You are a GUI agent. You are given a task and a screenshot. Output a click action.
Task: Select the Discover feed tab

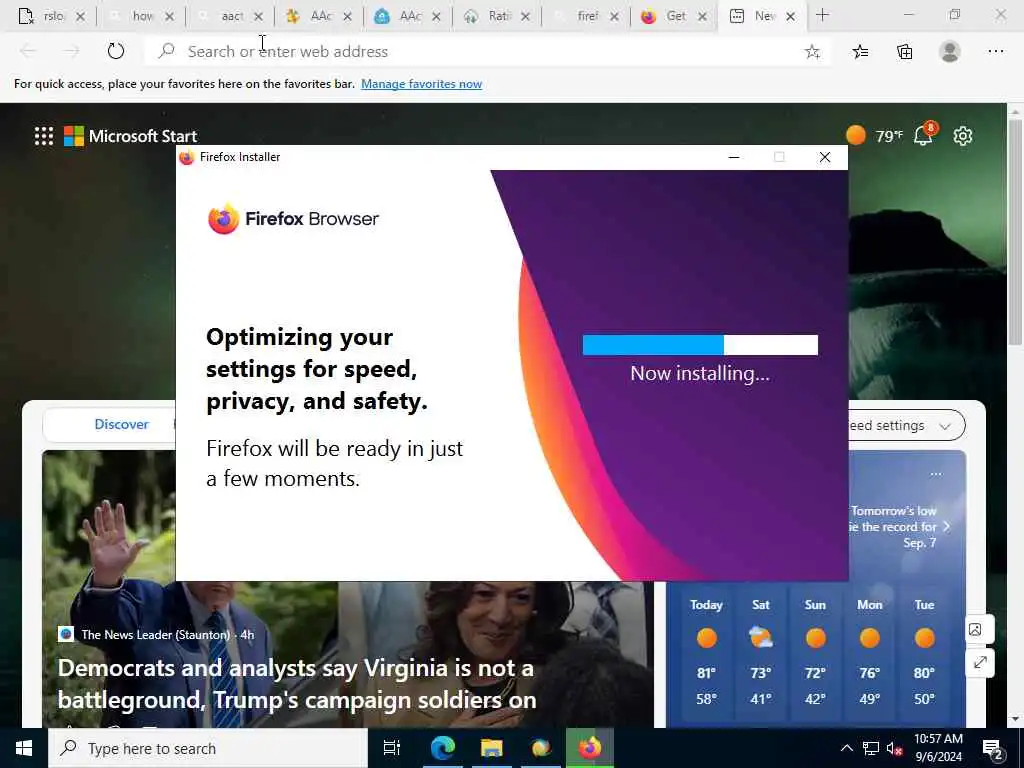point(121,424)
